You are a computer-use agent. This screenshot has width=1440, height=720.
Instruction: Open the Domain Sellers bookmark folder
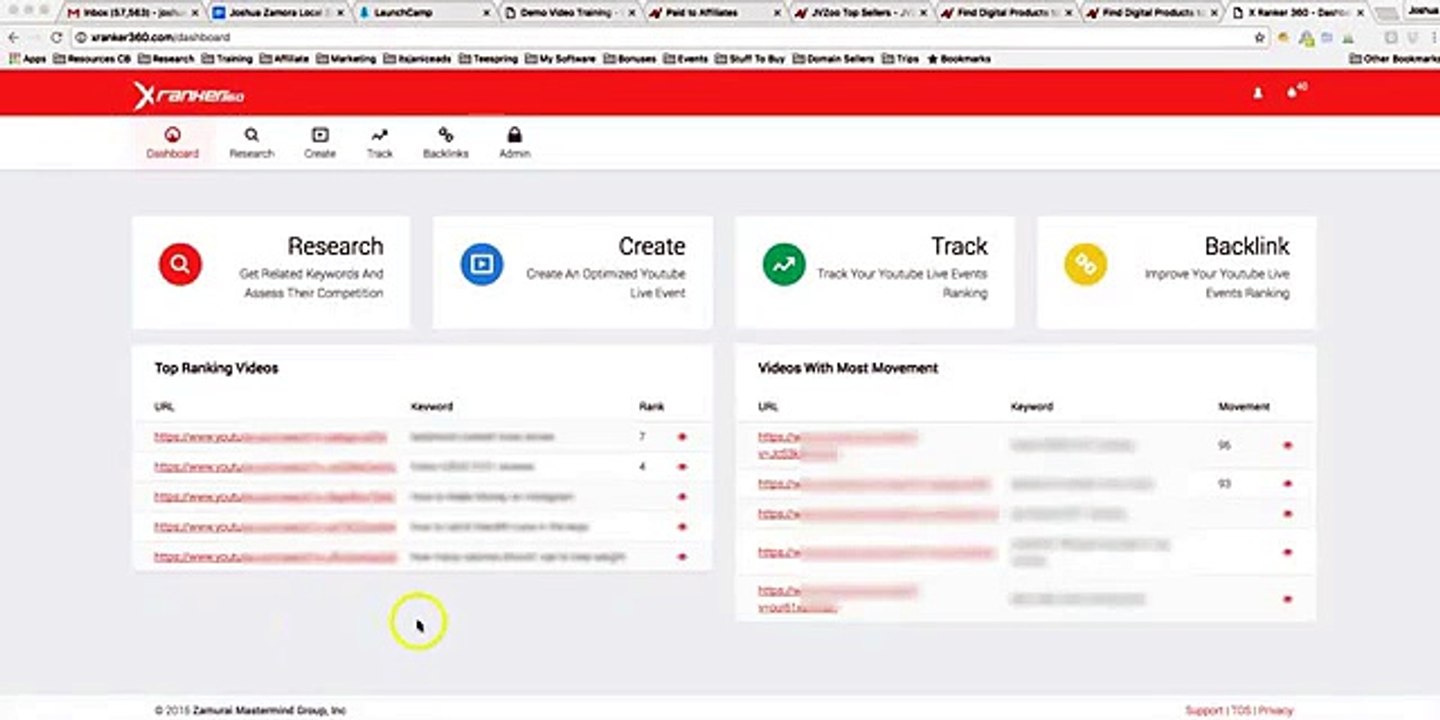pos(834,59)
